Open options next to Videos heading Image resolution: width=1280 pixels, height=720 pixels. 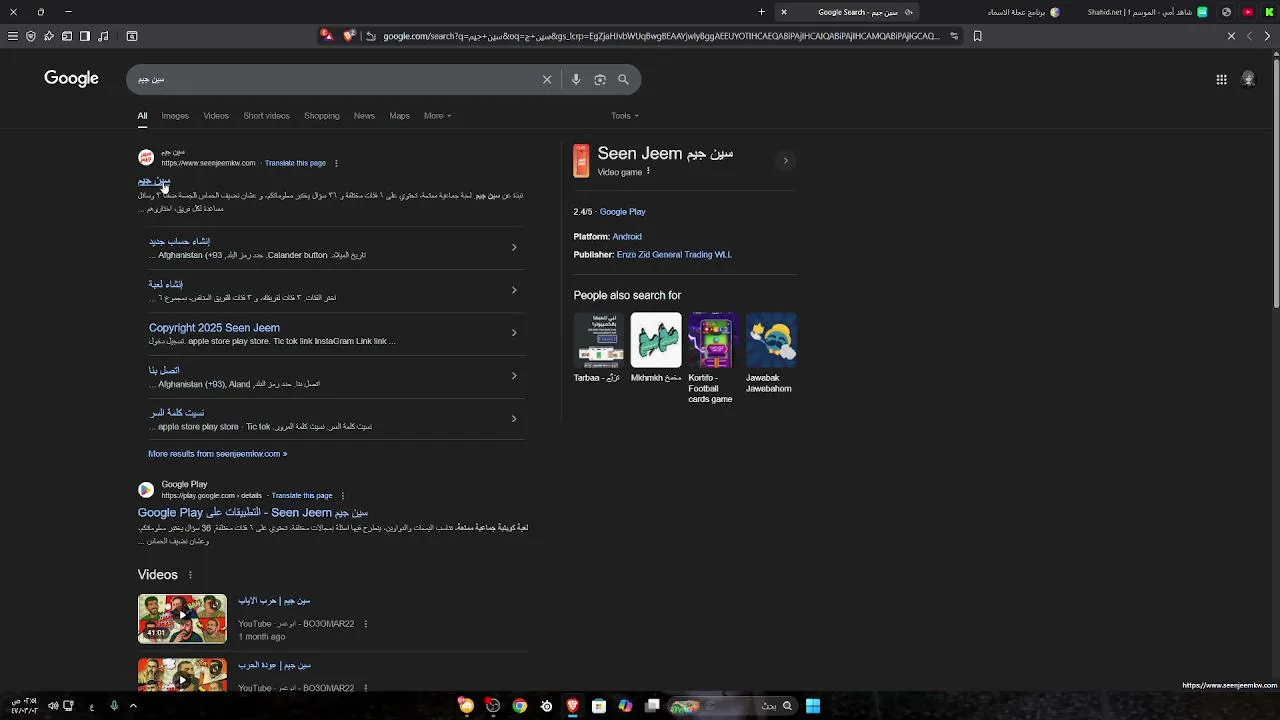click(x=190, y=575)
